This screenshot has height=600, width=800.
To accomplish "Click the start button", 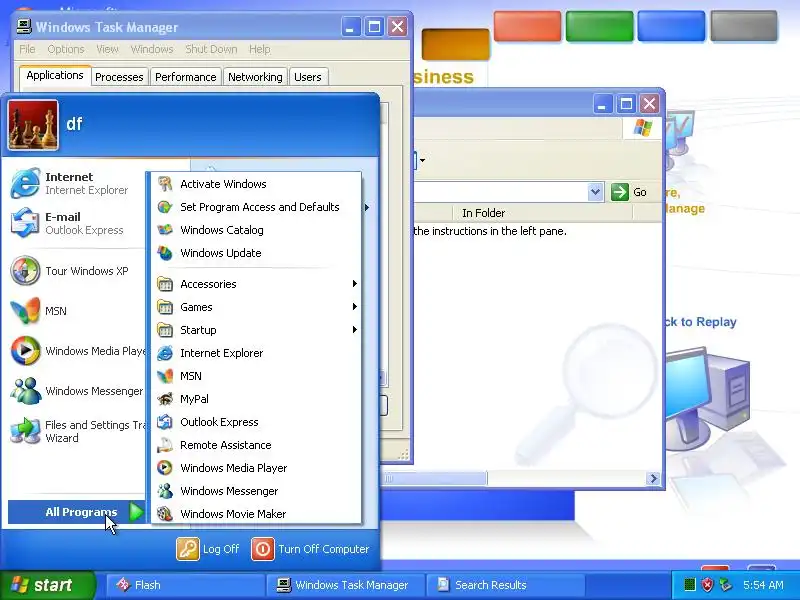I will [47, 585].
